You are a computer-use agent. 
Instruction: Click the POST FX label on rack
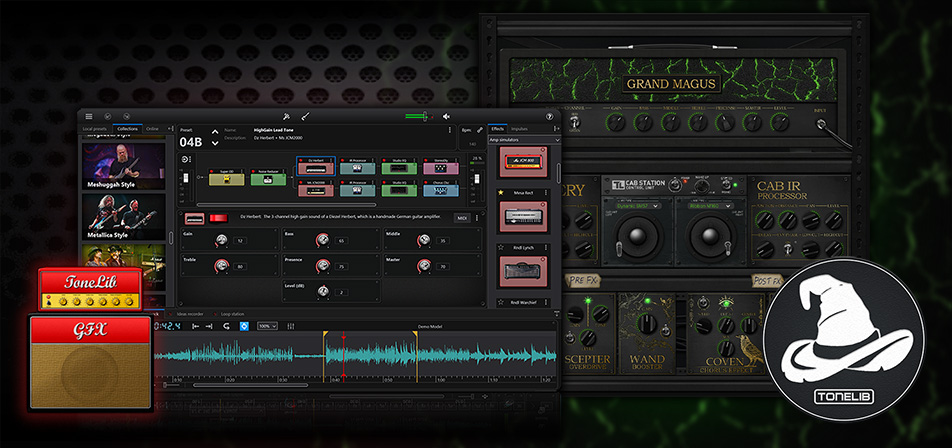pos(767,280)
